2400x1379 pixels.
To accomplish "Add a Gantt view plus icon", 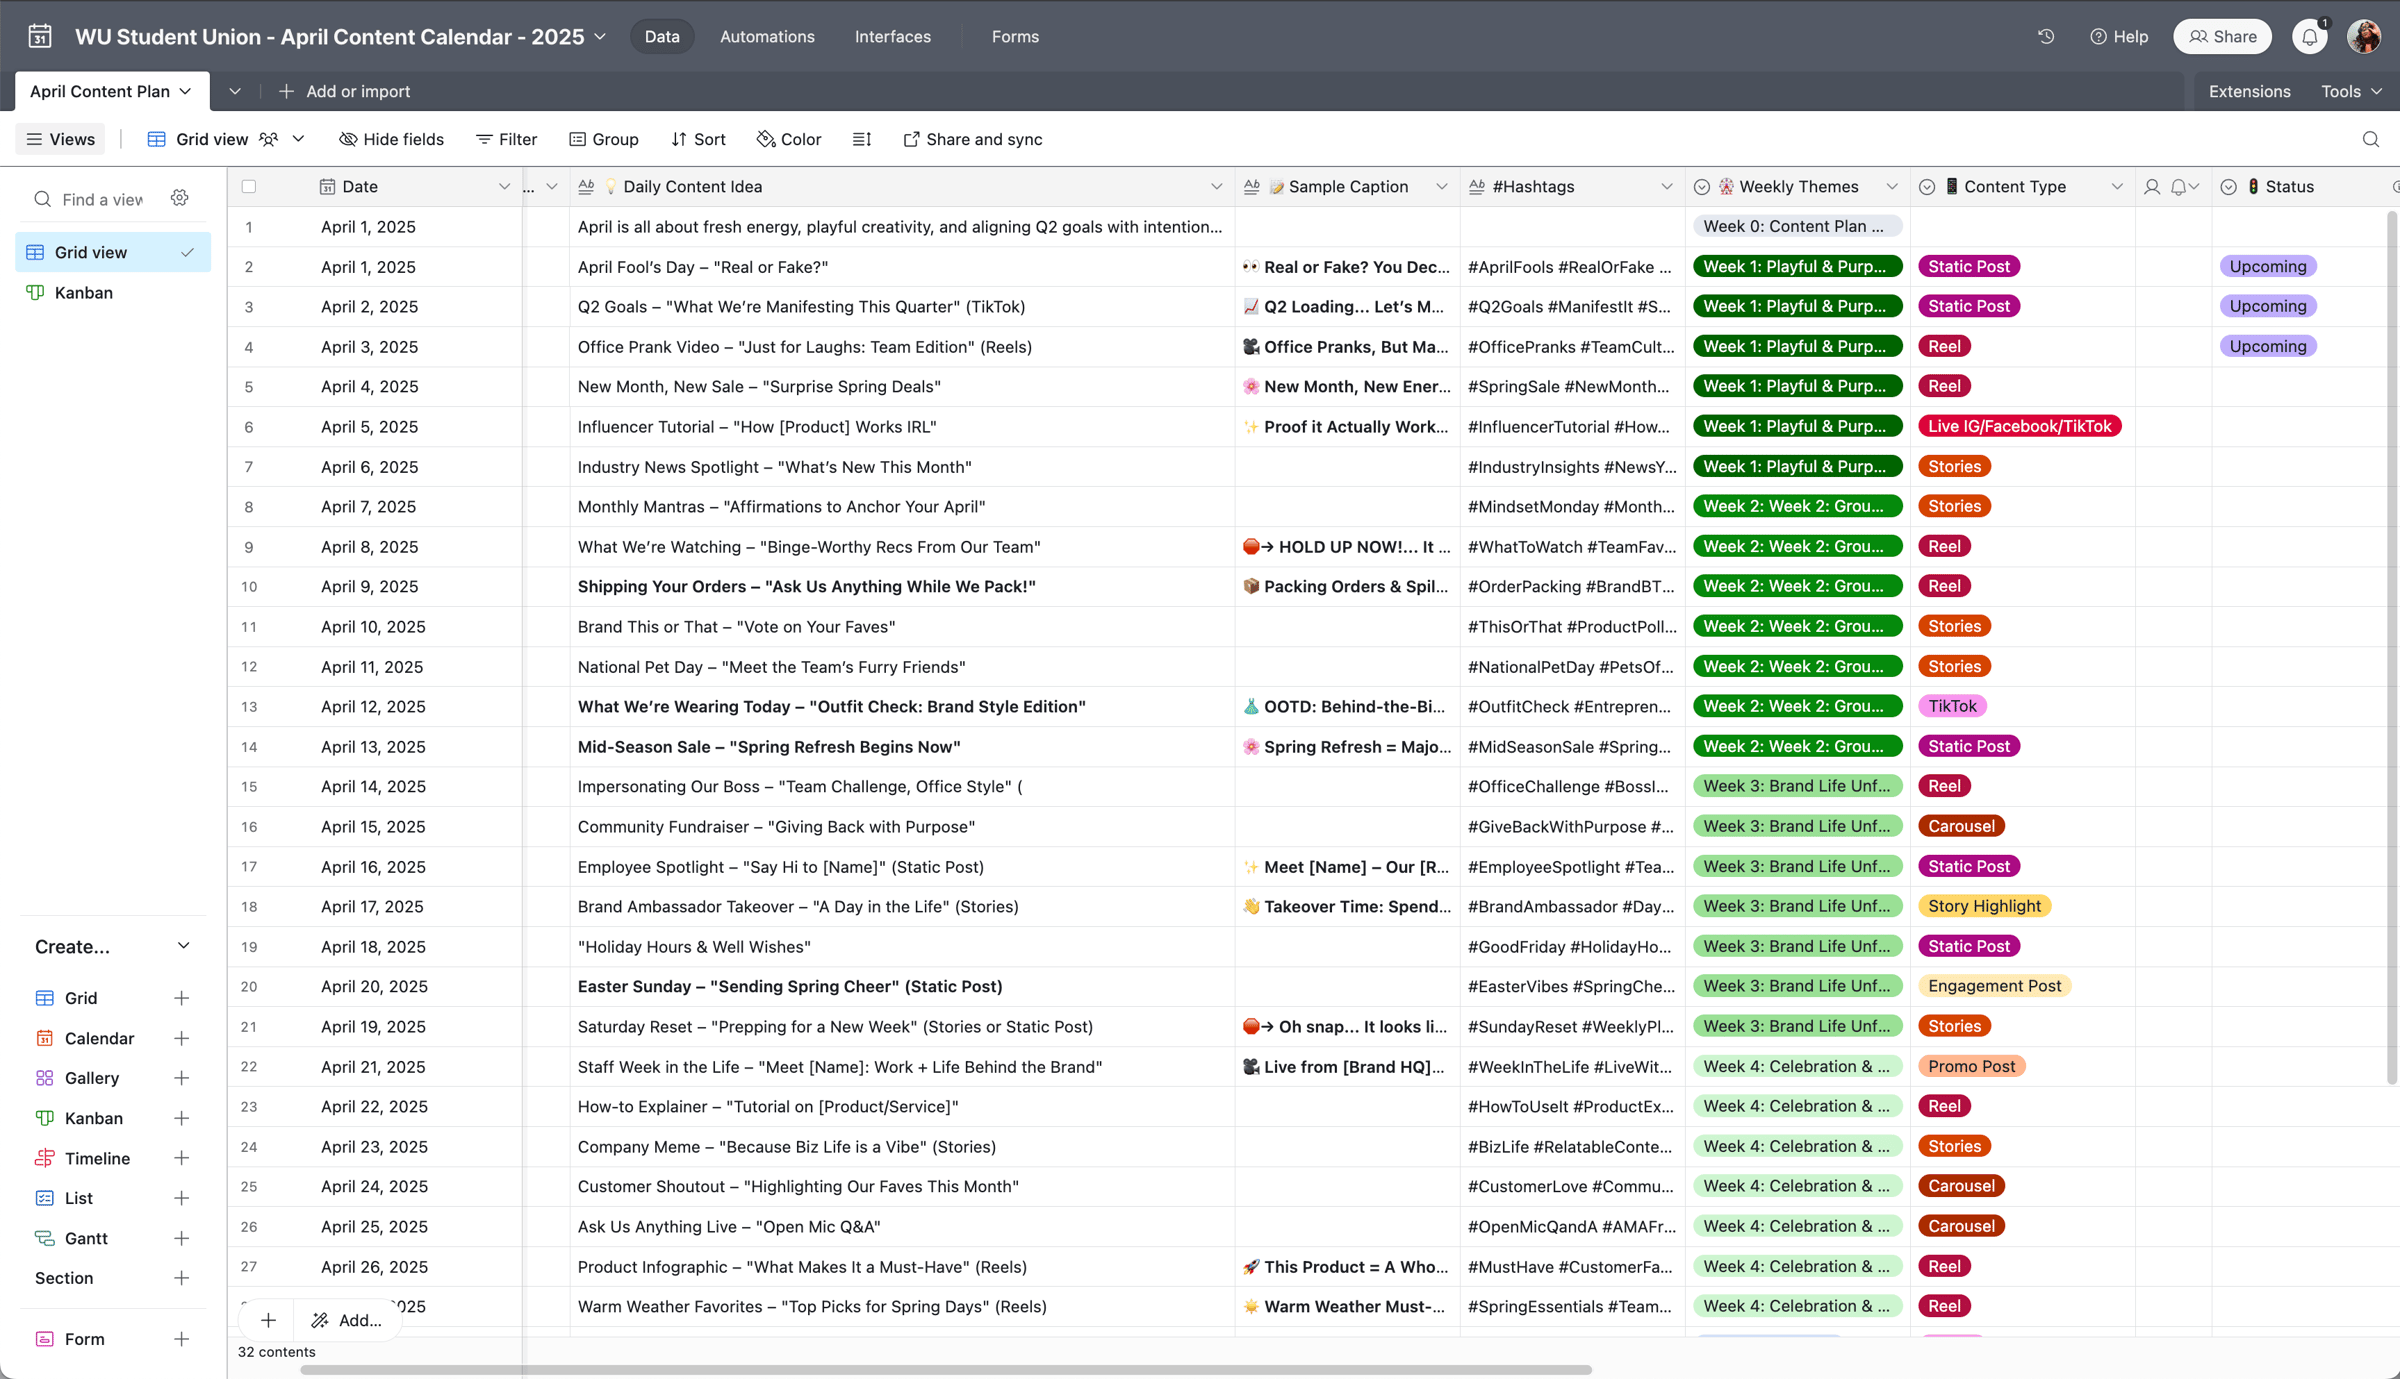I will (x=181, y=1238).
